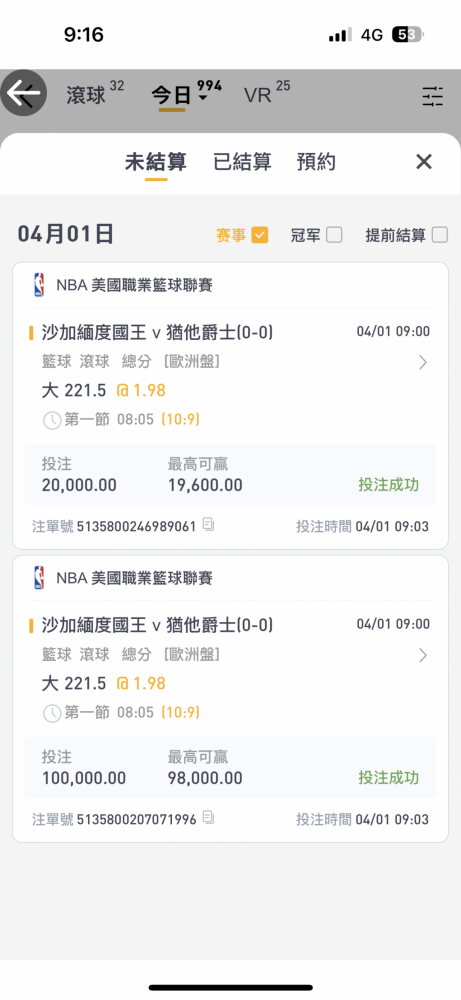The height and width of the screenshot is (1000, 461).
Task: Tap the back arrow icon
Action: [x=24, y=93]
